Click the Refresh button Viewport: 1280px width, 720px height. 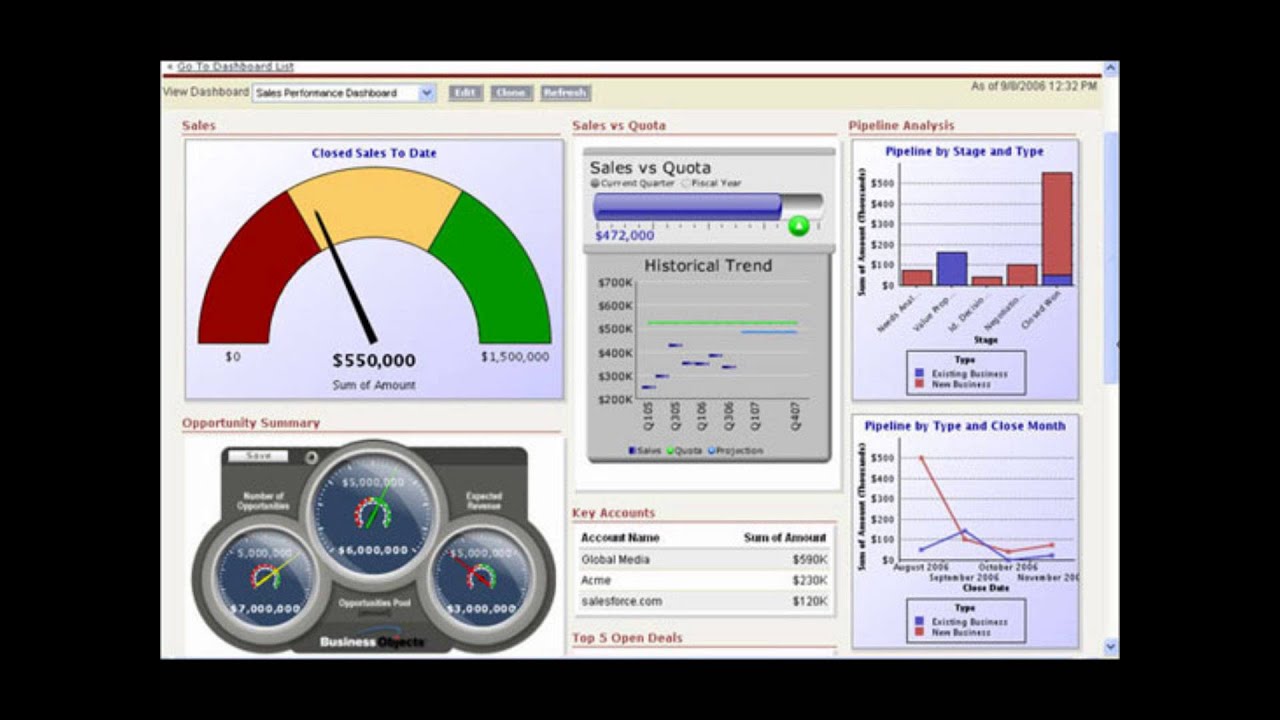click(565, 93)
